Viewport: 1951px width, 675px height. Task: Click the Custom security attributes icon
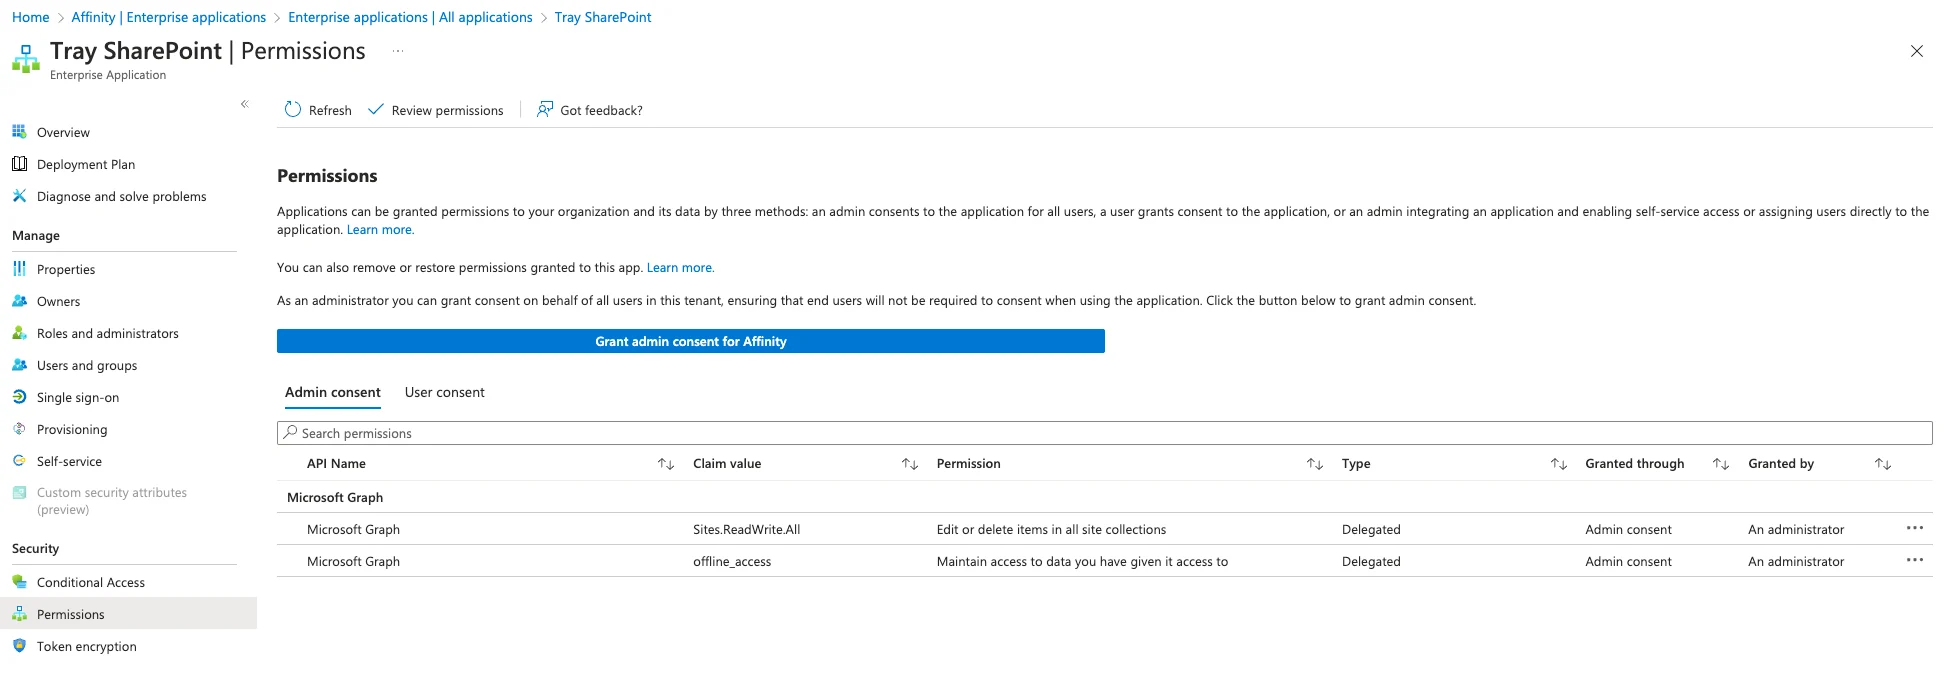19,492
